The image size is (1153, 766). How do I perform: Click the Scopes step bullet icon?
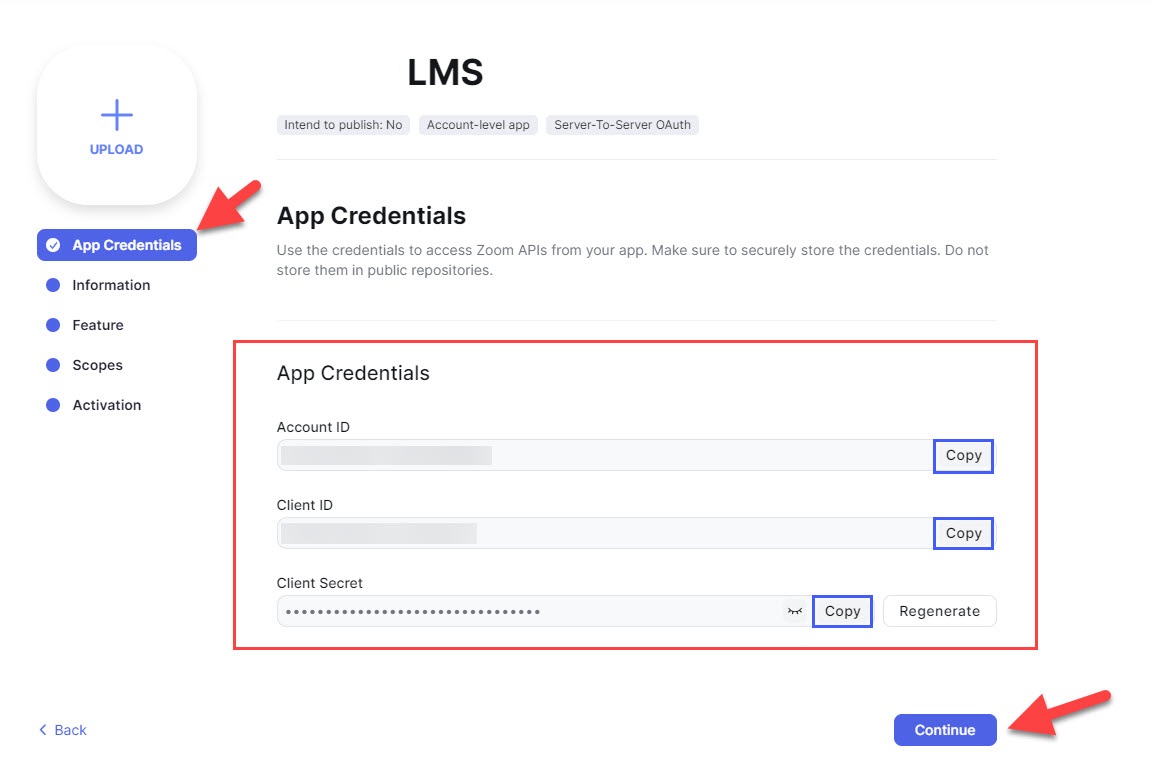pyautogui.click(x=53, y=365)
